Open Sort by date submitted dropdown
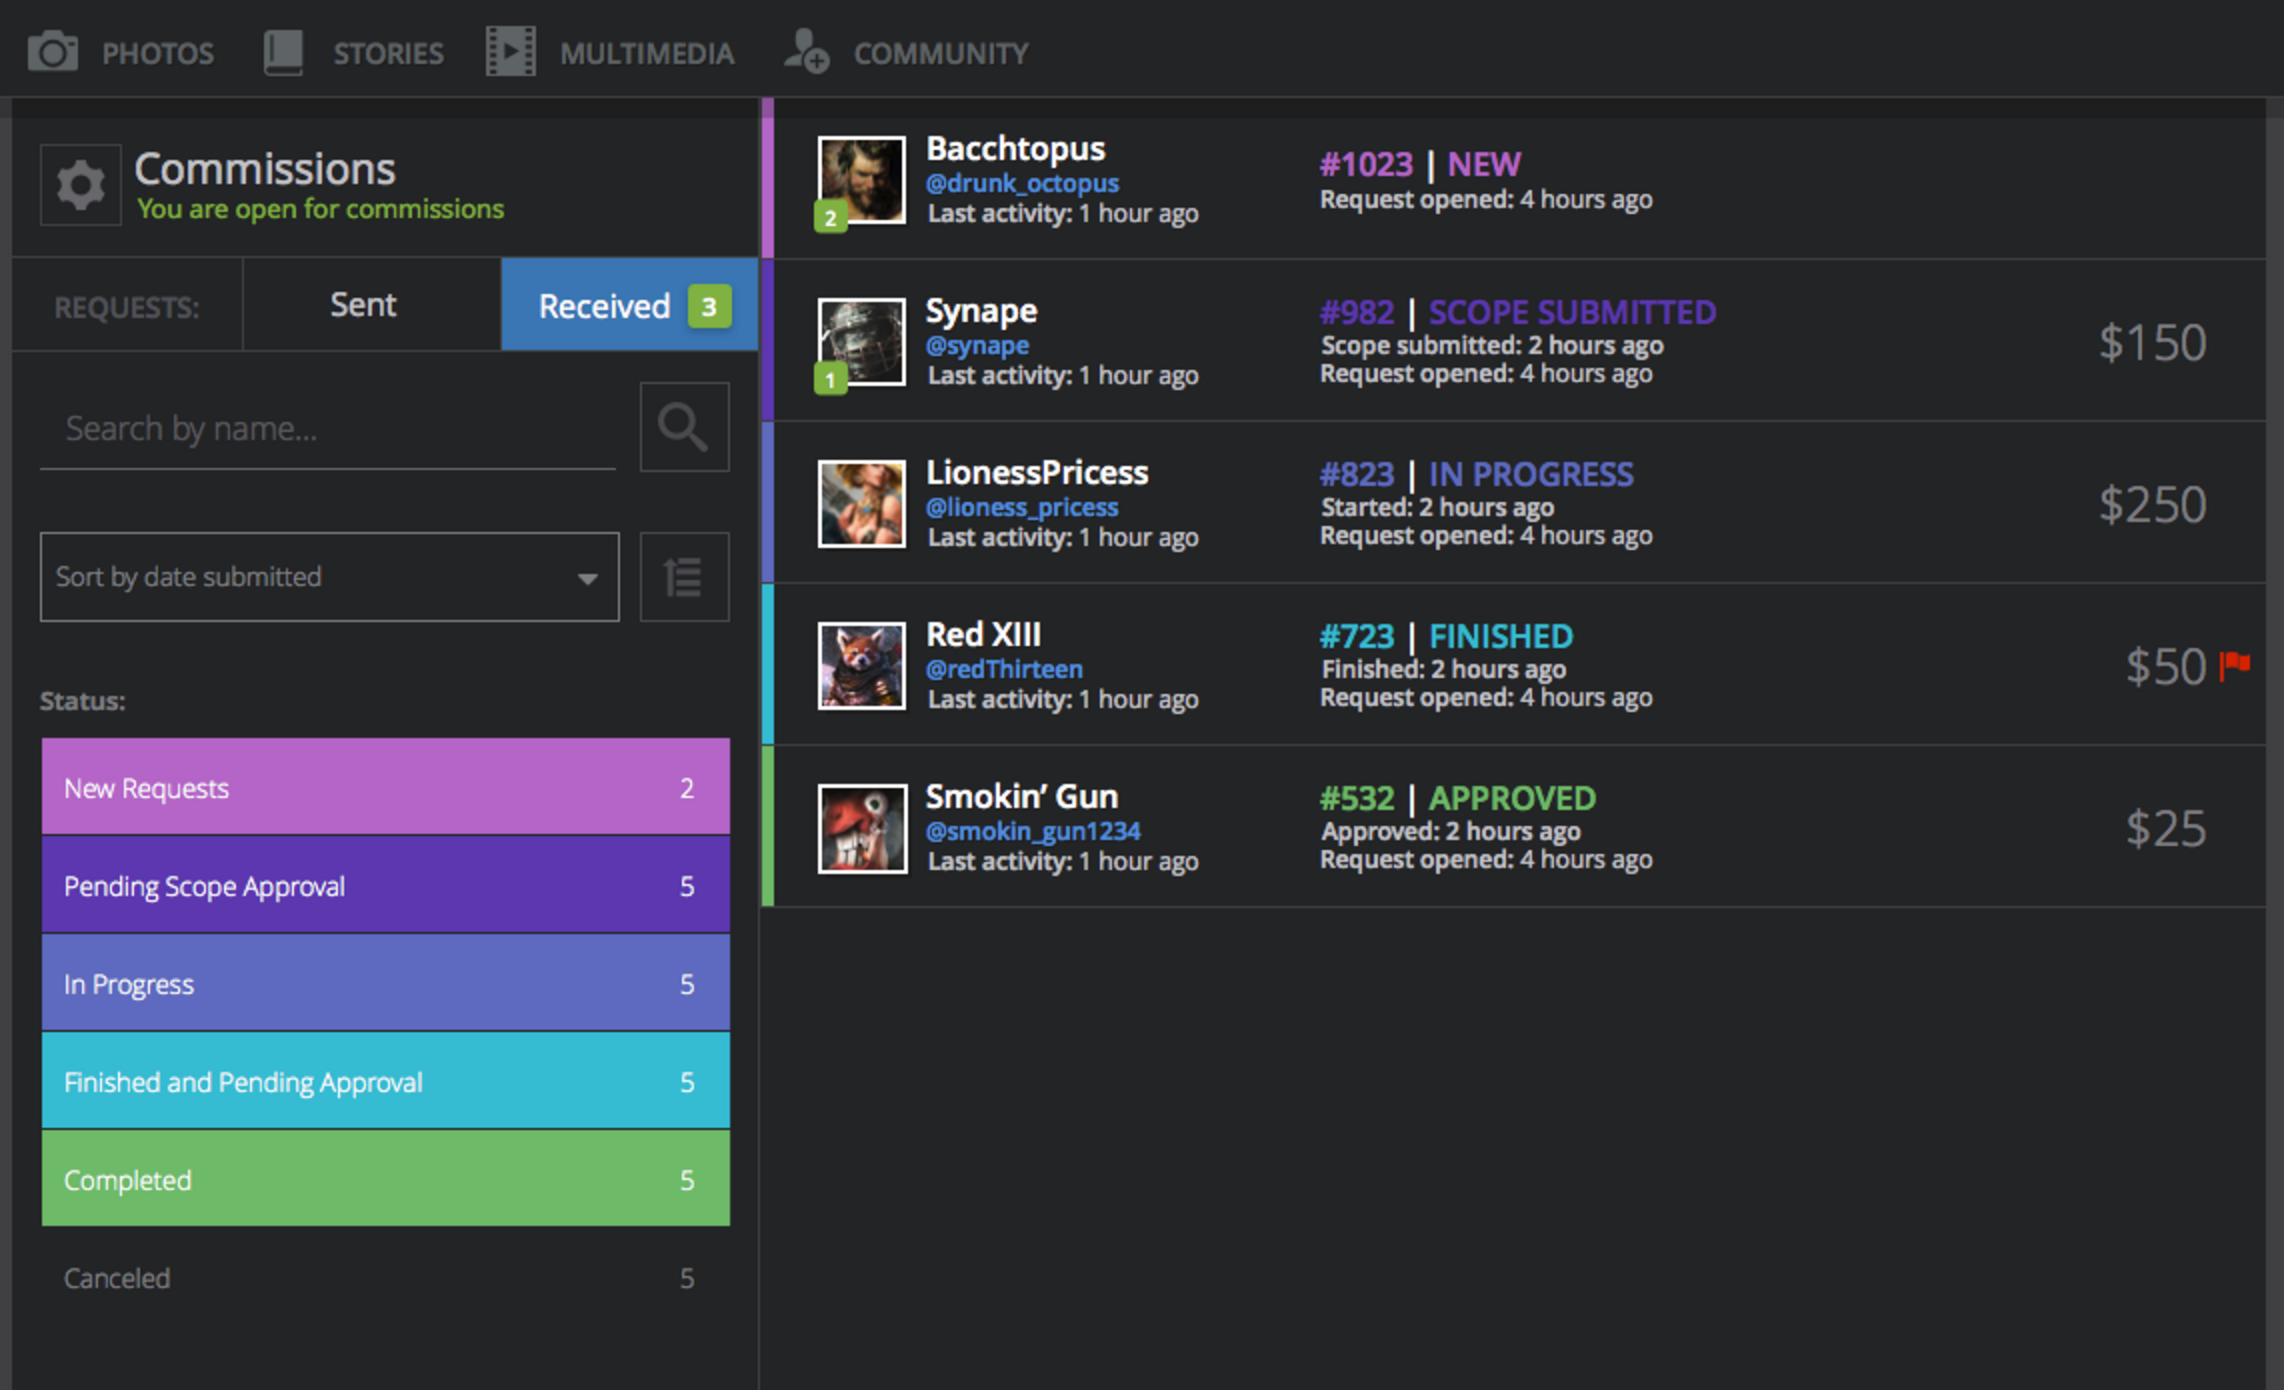The image size is (2284, 1390). point(310,577)
